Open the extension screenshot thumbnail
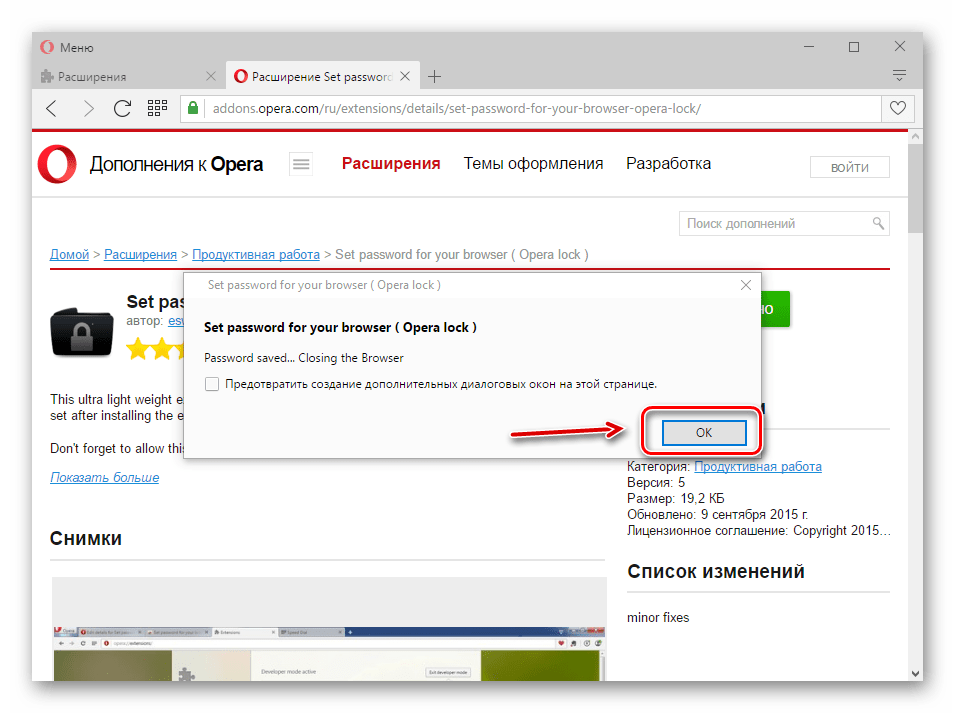 coord(329,630)
